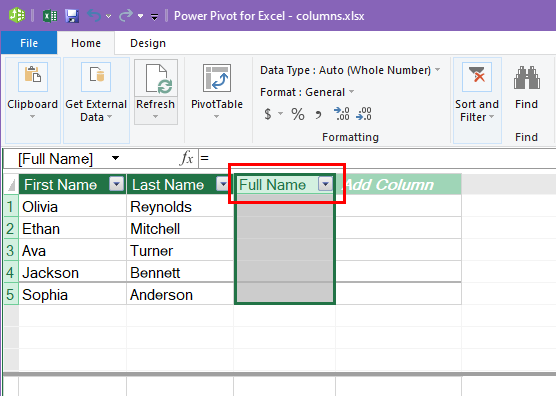The height and width of the screenshot is (396, 556).
Task: Click Increase Decimal icon
Action: point(341,114)
